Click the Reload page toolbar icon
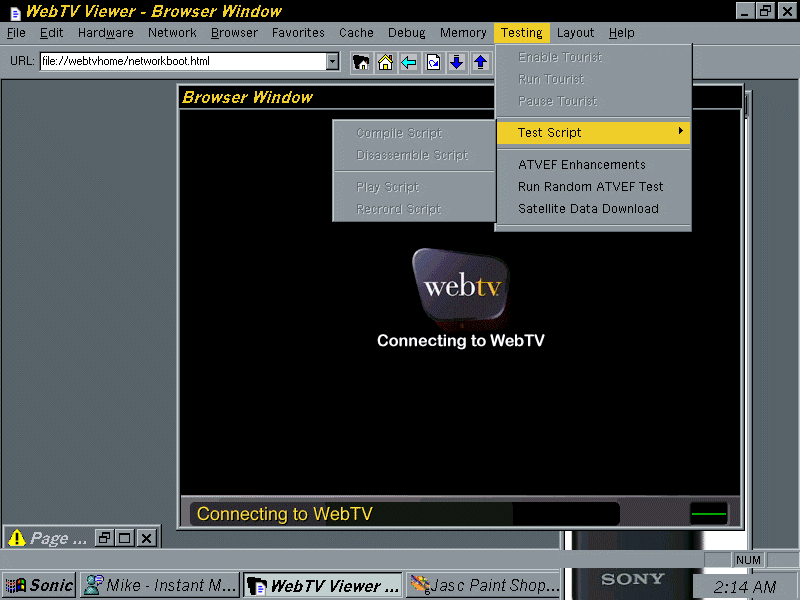Image resolution: width=800 pixels, height=600 pixels. pyautogui.click(x=433, y=62)
